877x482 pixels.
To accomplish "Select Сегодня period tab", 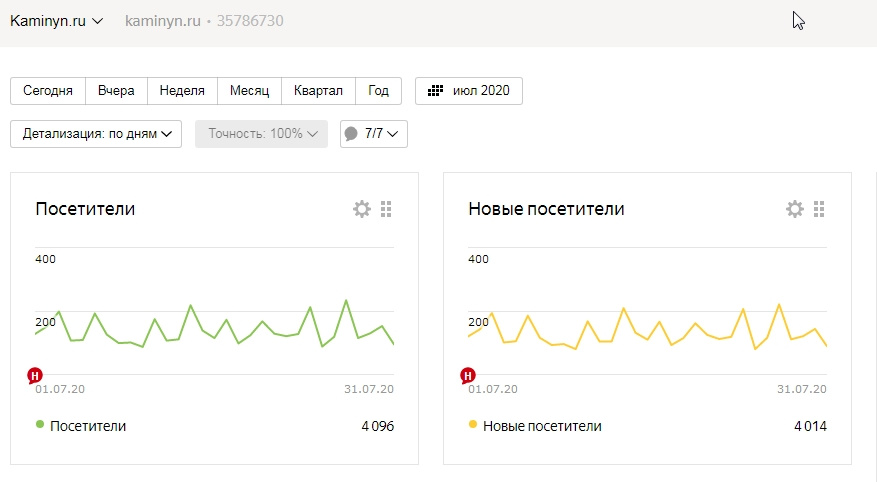I will [x=48, y=91].
